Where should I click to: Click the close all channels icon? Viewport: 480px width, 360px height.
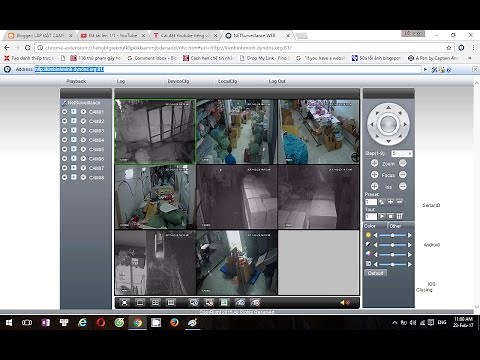coord(209,303)
